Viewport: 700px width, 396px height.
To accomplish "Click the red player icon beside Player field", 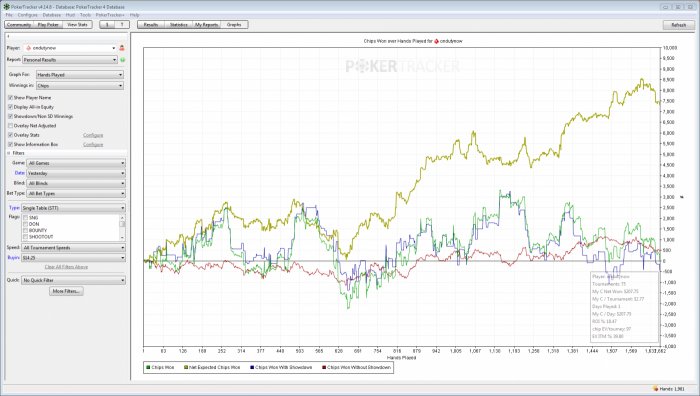I will tap(122, 48).
